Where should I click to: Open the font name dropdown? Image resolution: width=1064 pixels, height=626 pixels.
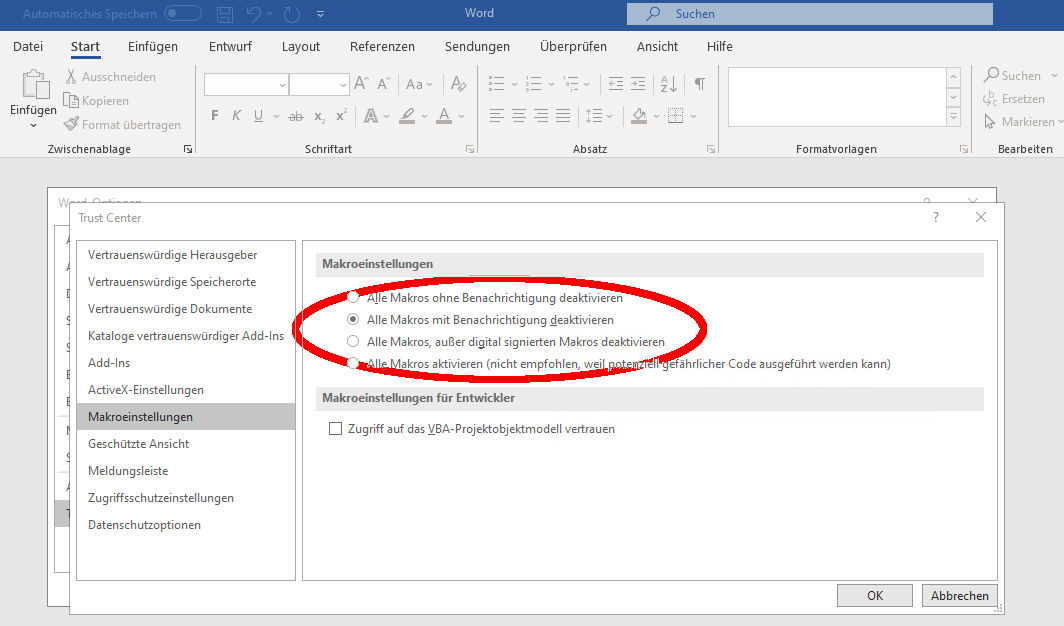click(x=281, y=85)
